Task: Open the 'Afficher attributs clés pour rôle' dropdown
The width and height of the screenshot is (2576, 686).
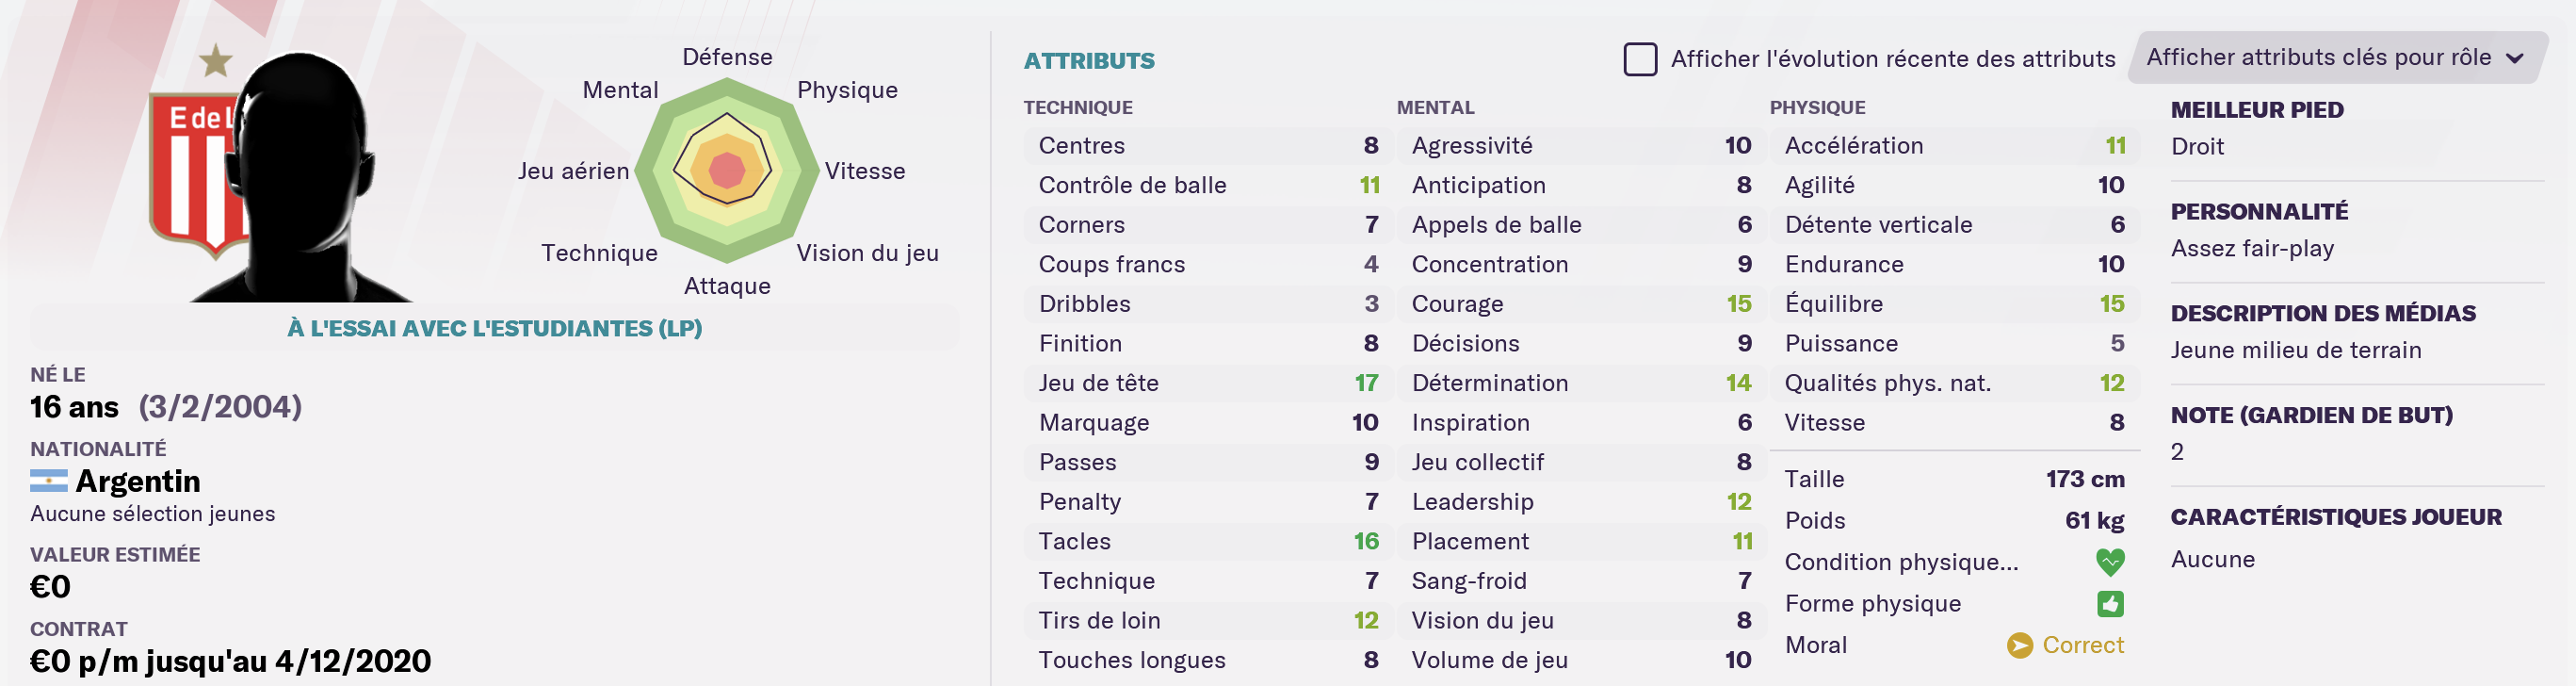Action: point(2318,58)
